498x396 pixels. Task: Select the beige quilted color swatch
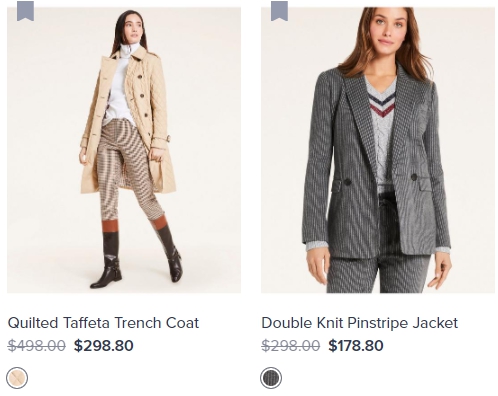pos(17,378)
